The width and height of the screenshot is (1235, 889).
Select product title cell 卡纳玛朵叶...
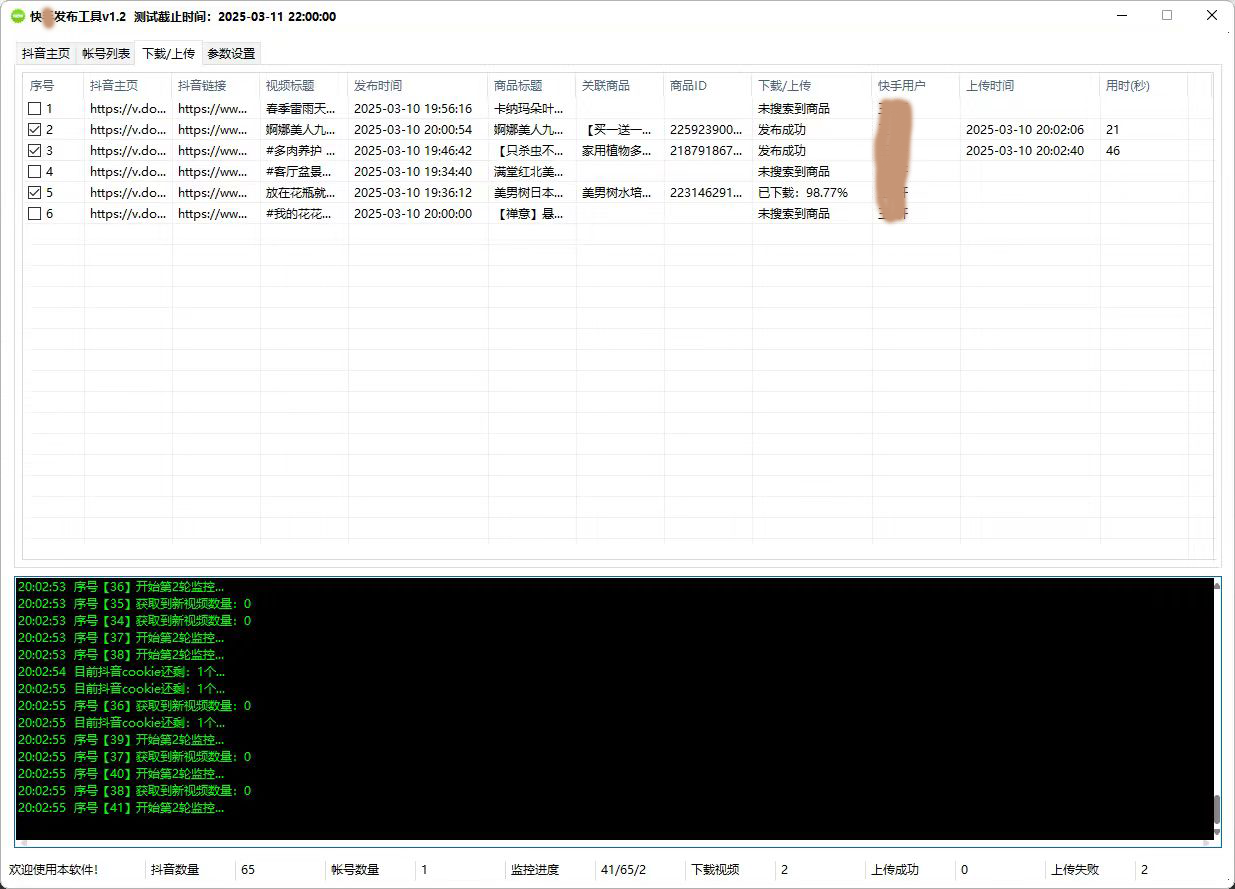(x=529, y=108)
